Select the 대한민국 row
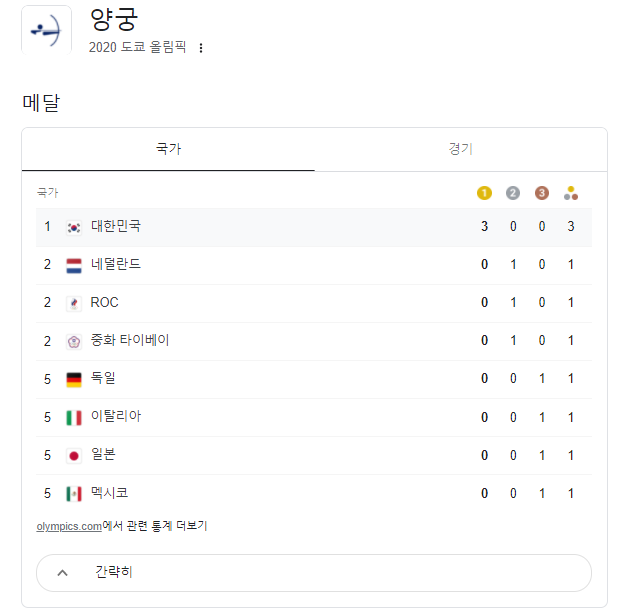This screenshot has height=614, width=623. click(x=314, y=227)
